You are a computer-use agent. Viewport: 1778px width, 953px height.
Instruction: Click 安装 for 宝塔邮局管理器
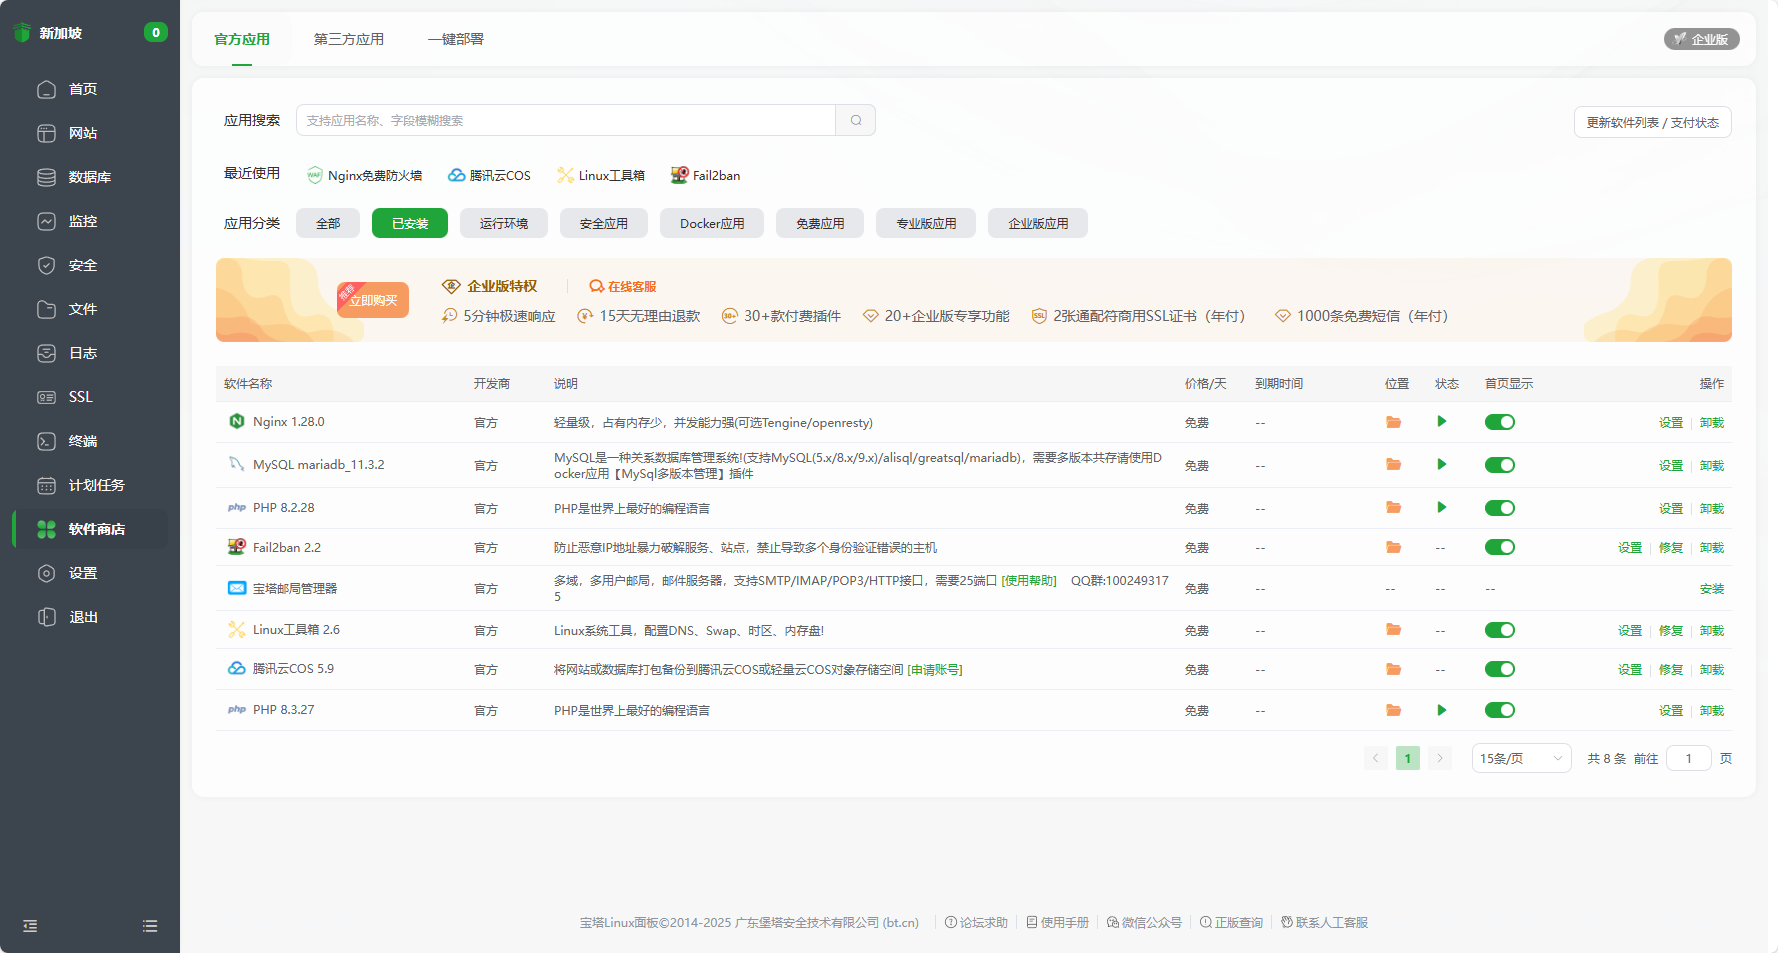(1711, 589)
